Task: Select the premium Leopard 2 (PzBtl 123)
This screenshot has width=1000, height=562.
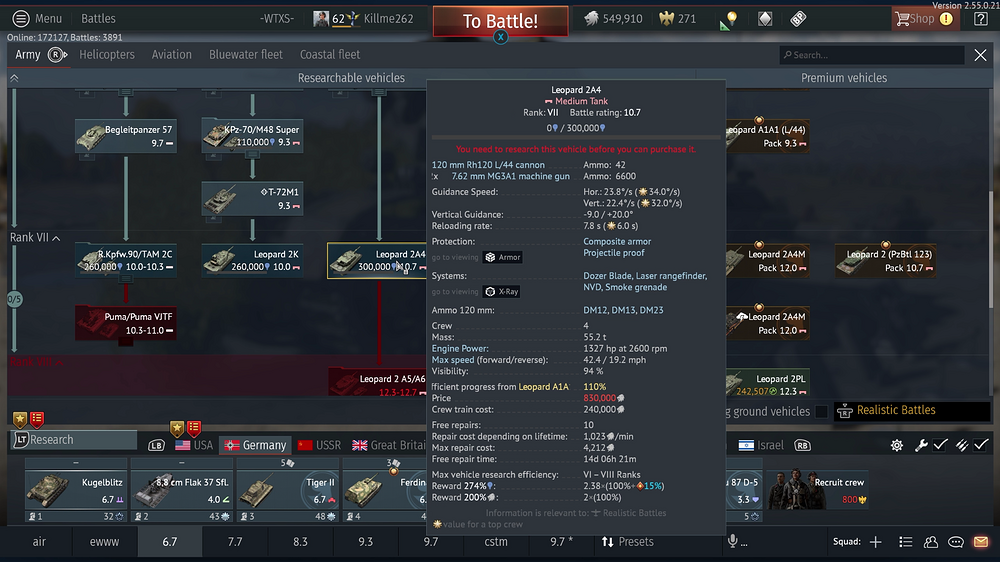Action: pyautogui.click(x=886, y=260)
